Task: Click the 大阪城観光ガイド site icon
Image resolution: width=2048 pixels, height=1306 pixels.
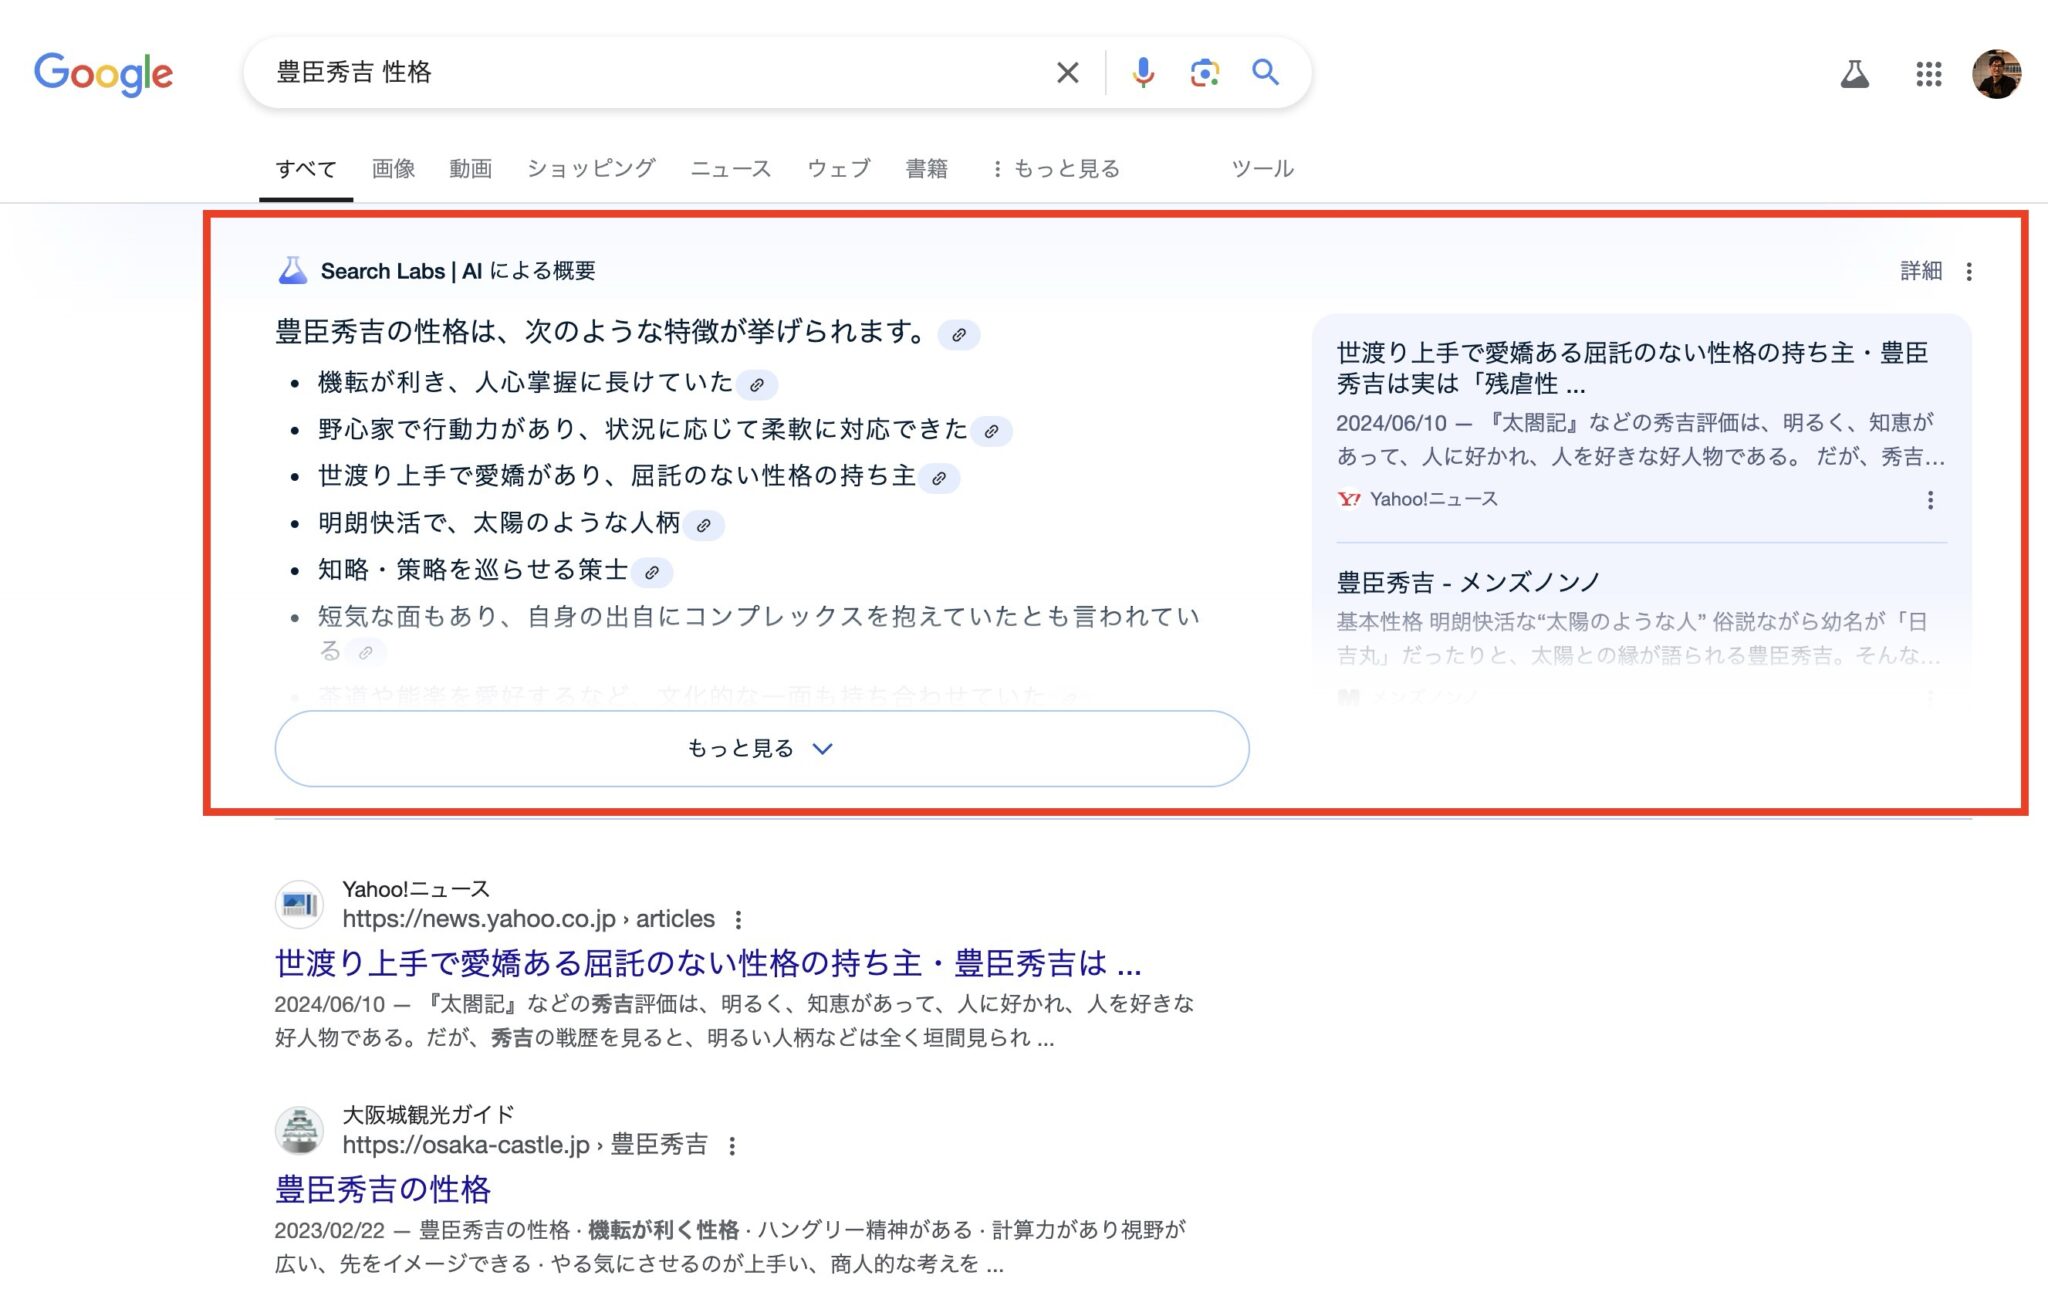Action: tap(300, 1130)
